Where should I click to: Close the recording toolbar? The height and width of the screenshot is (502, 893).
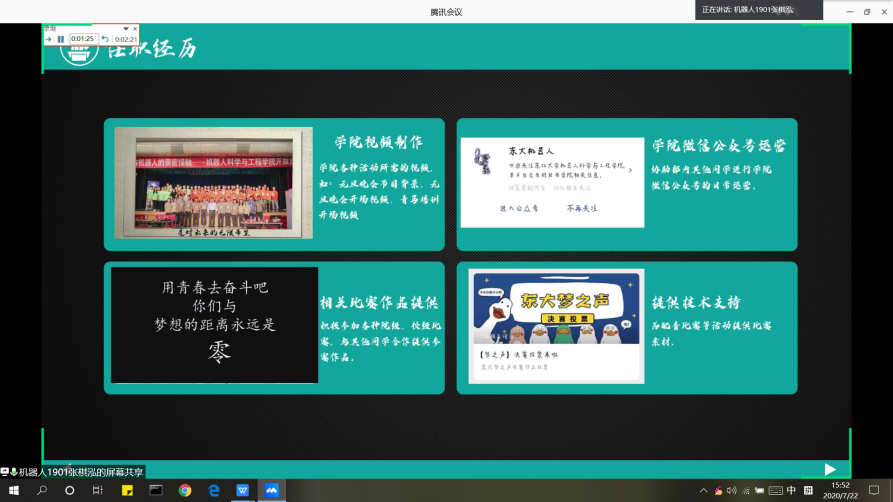pyautogui.click(x=135, y=29)
